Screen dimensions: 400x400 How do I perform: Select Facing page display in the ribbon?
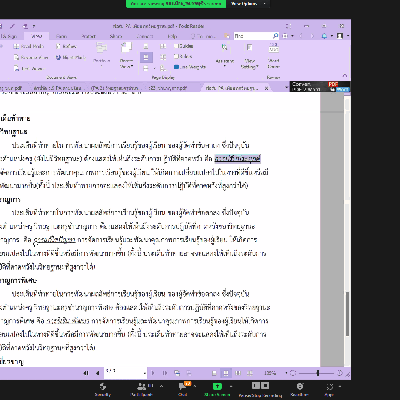163,46
